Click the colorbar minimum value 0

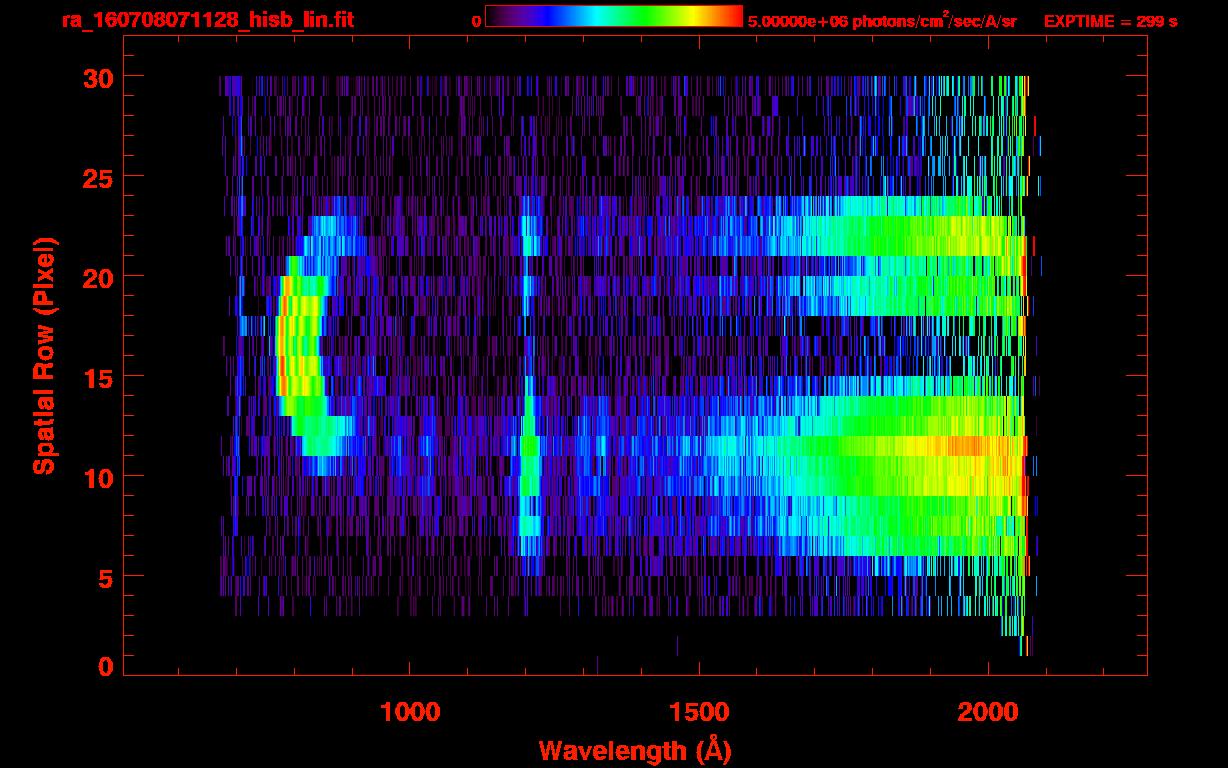476,21
